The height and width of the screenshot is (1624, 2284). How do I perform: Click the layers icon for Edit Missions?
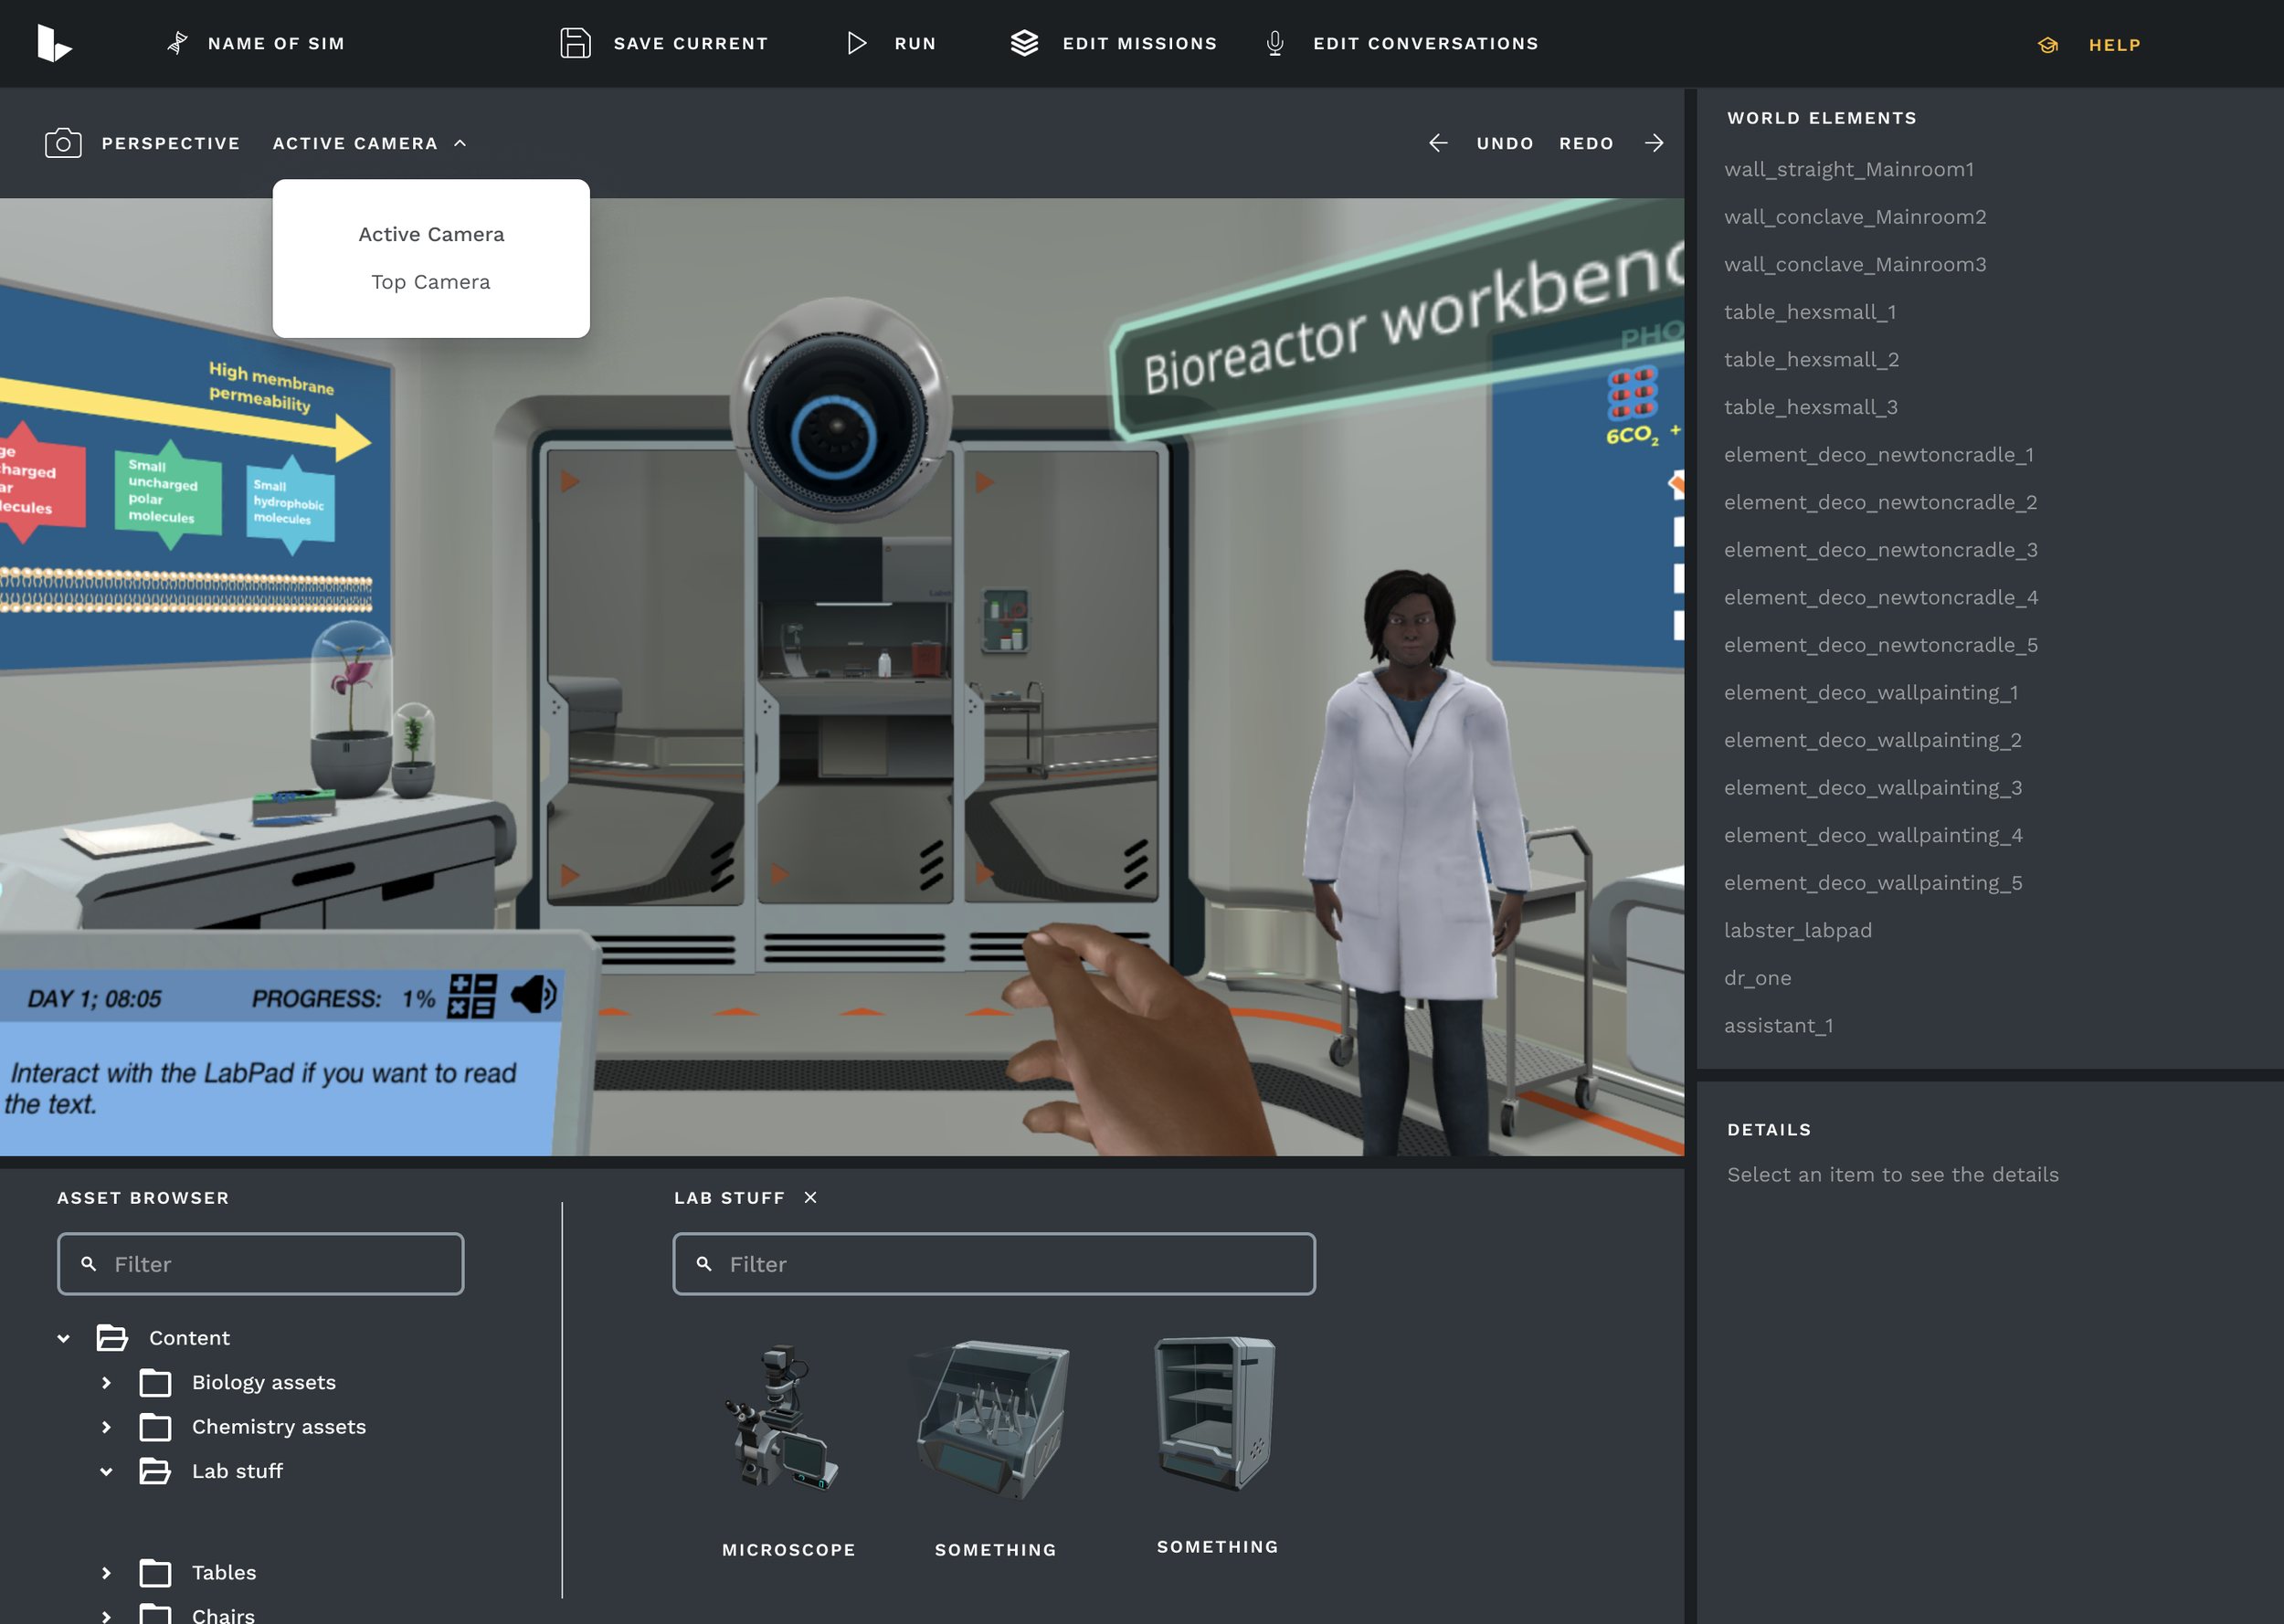[1024, 43]
